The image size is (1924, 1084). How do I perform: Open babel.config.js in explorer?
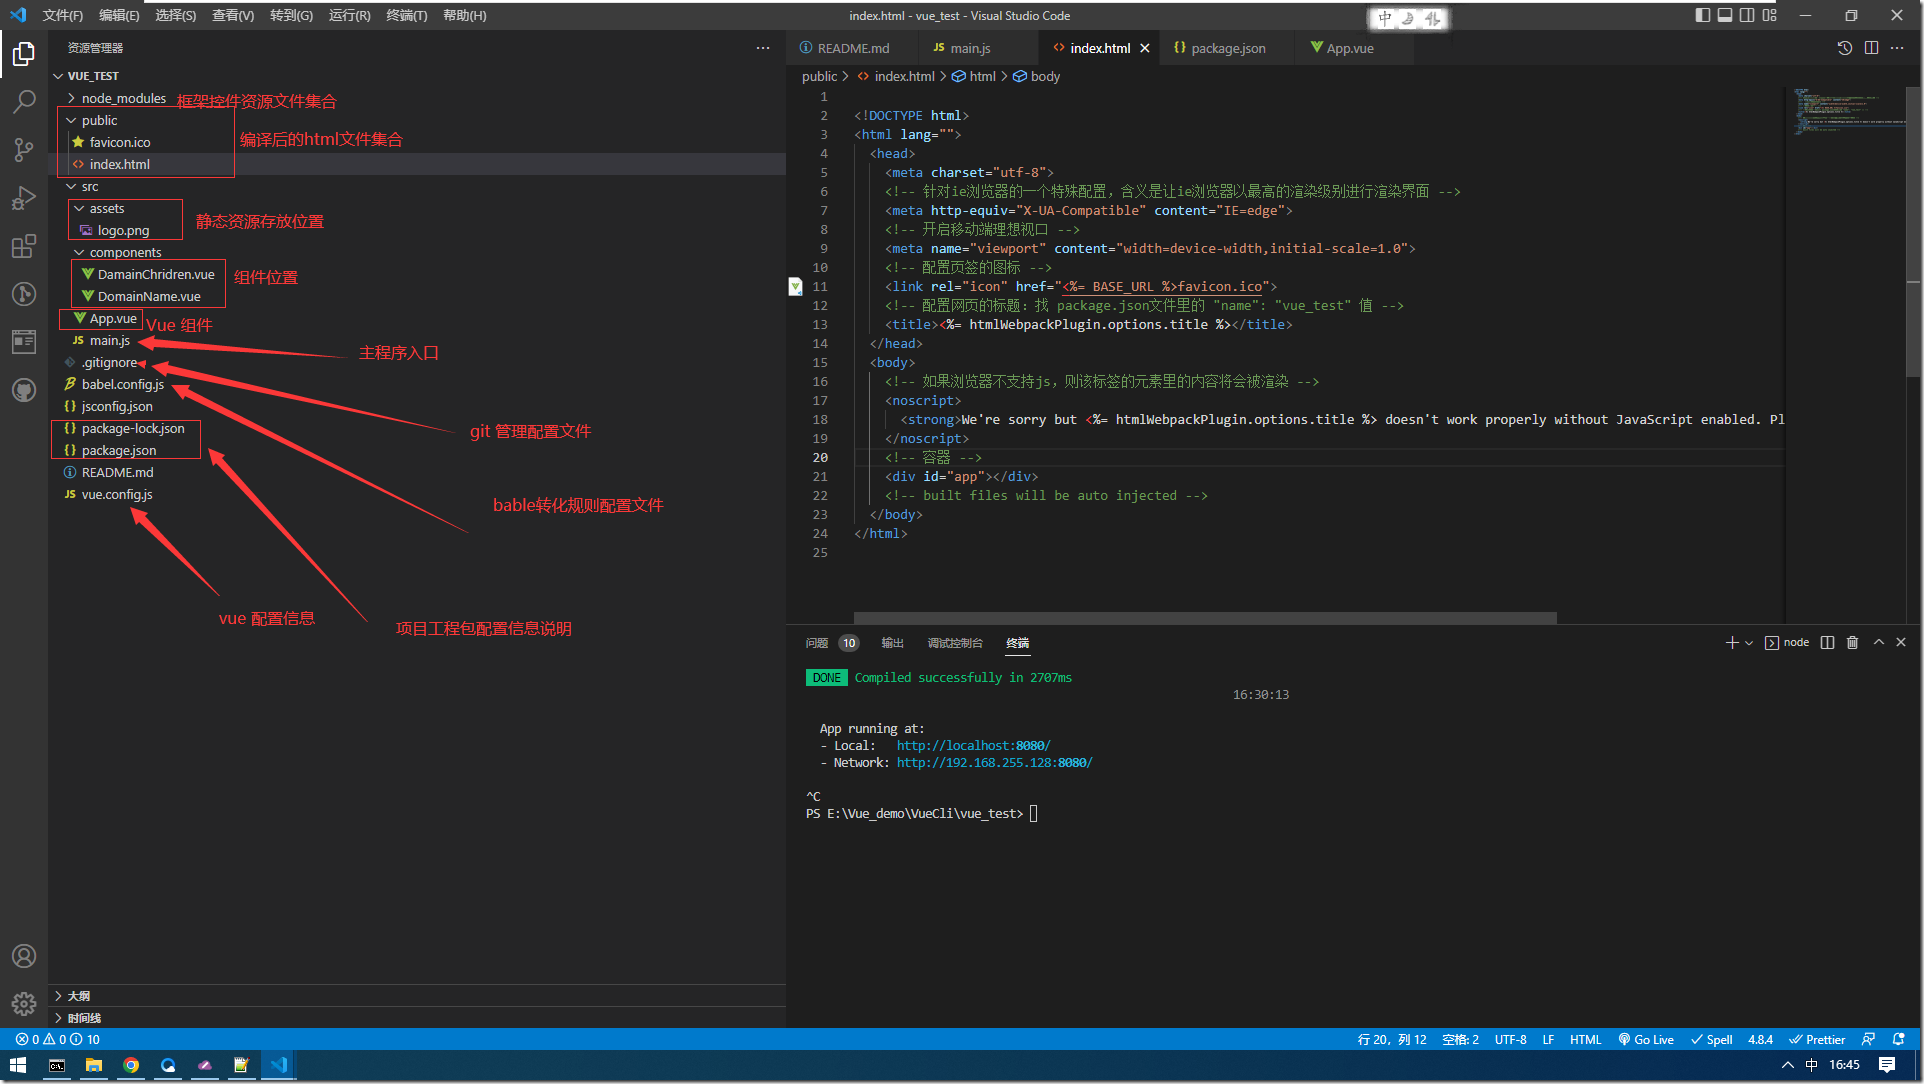(x=123, y=384)
